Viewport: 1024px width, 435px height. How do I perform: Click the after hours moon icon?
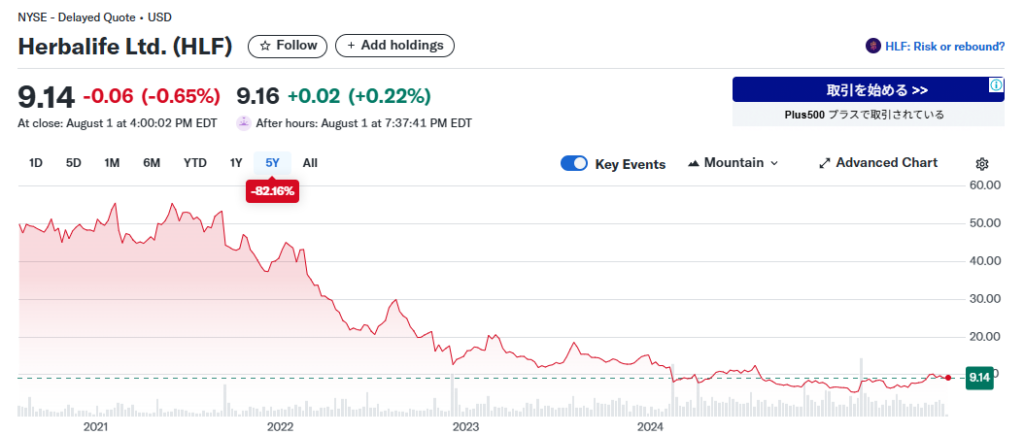point(243,122)
